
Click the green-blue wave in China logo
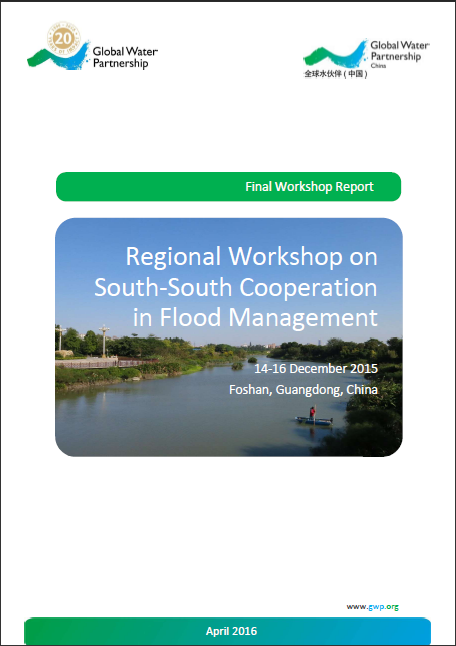pos(335,54)
